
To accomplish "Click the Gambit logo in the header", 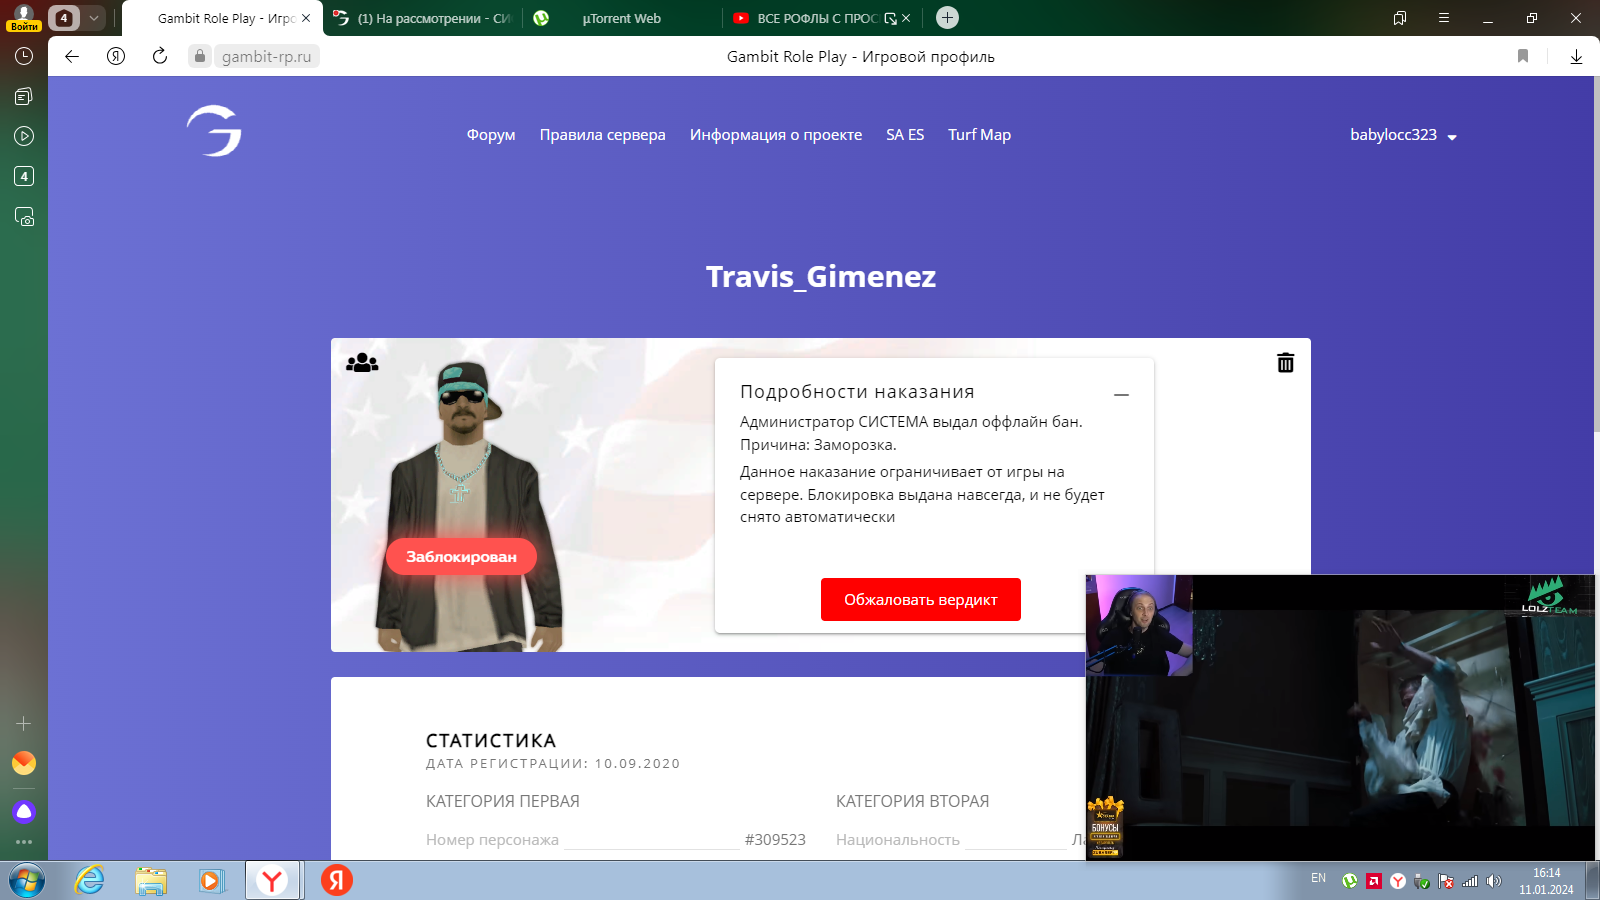I will (214, 131).
